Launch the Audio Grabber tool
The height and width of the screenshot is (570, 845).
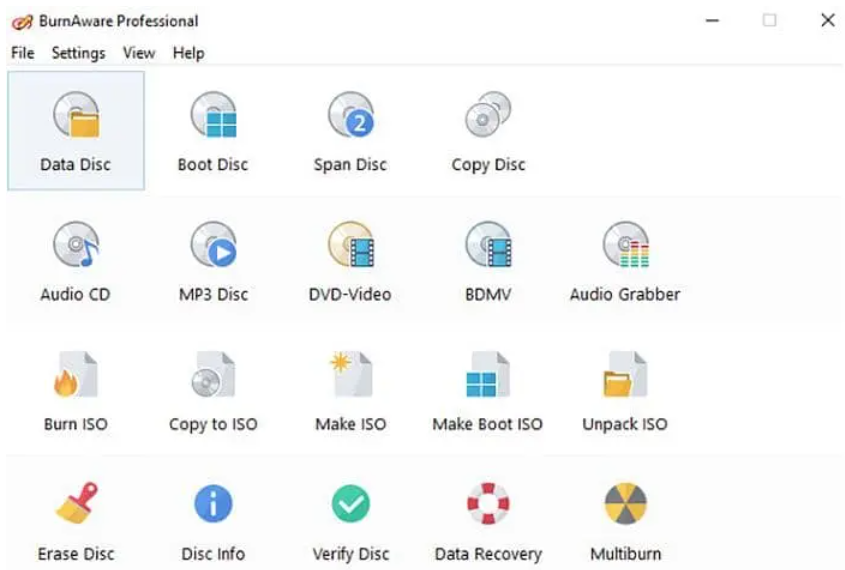pos(625,261)
